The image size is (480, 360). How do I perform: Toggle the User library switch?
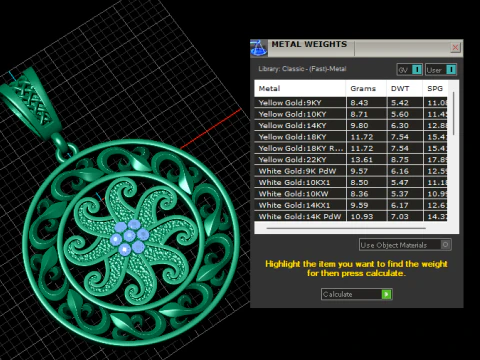(x=441, y=70)
